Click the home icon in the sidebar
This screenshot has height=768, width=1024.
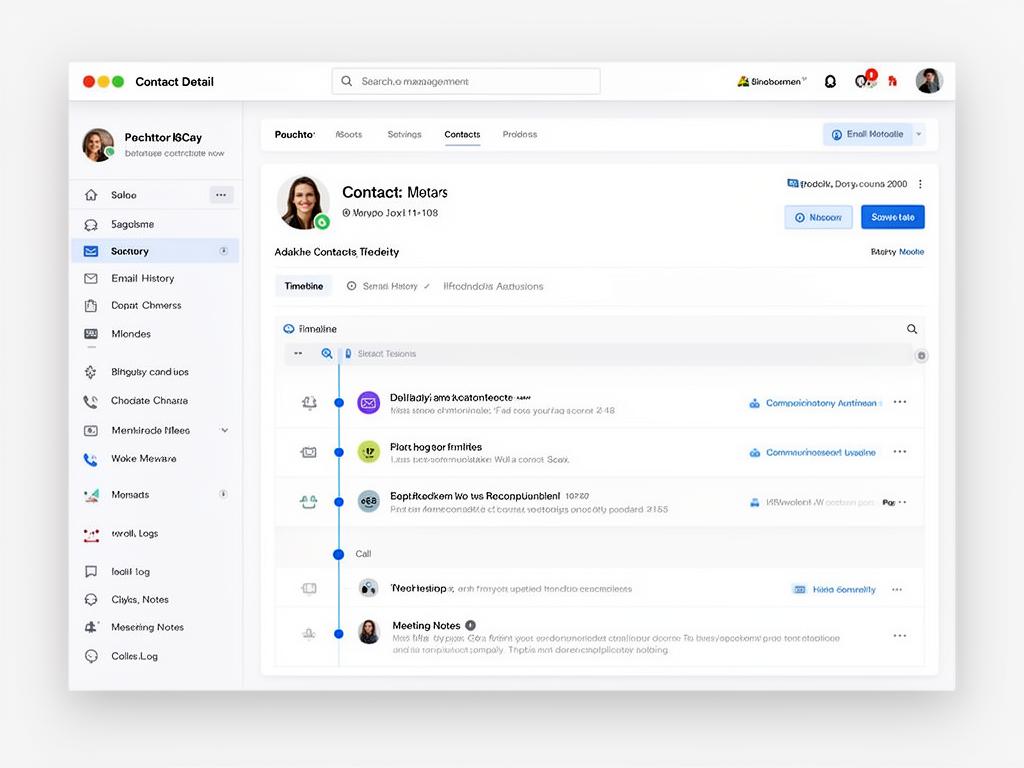tap(91, 196)
